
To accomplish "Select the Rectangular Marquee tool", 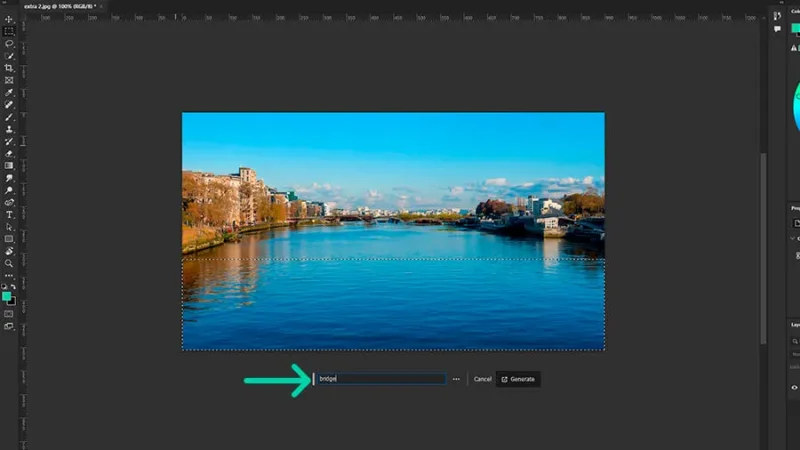I will 9,32.
